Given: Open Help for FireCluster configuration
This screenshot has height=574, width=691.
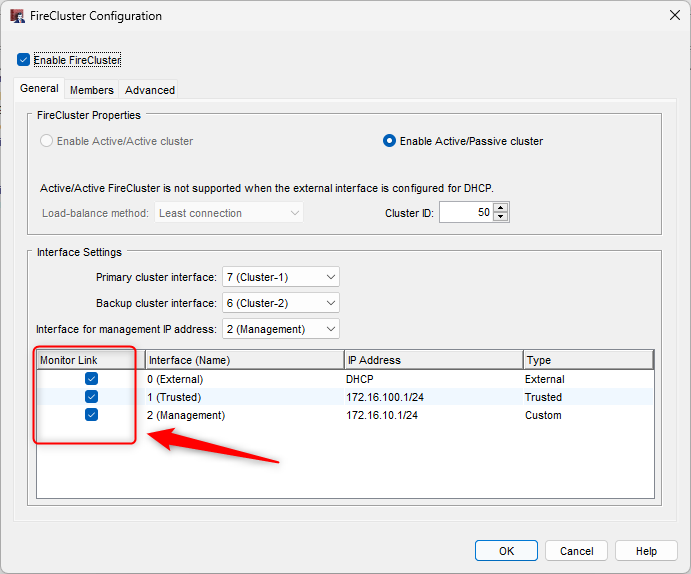Looking at the screenshot, I should pos(646,551).
